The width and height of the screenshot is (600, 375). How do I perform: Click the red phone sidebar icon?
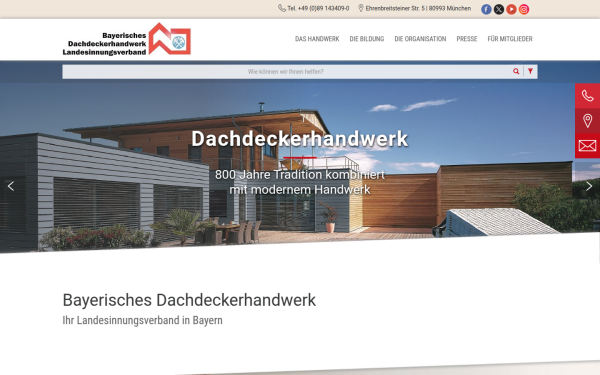tap(587, 96)
